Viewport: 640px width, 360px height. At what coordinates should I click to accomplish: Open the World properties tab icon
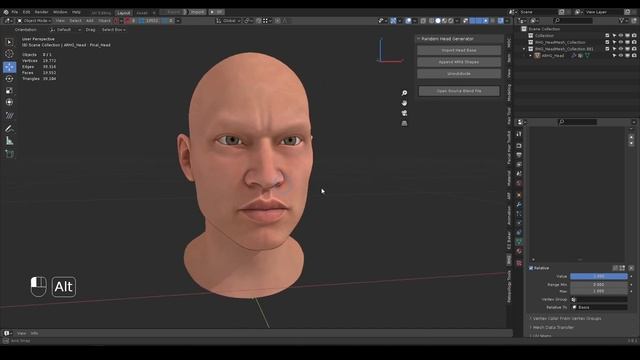pyautogui.click(x=519, y=183)
